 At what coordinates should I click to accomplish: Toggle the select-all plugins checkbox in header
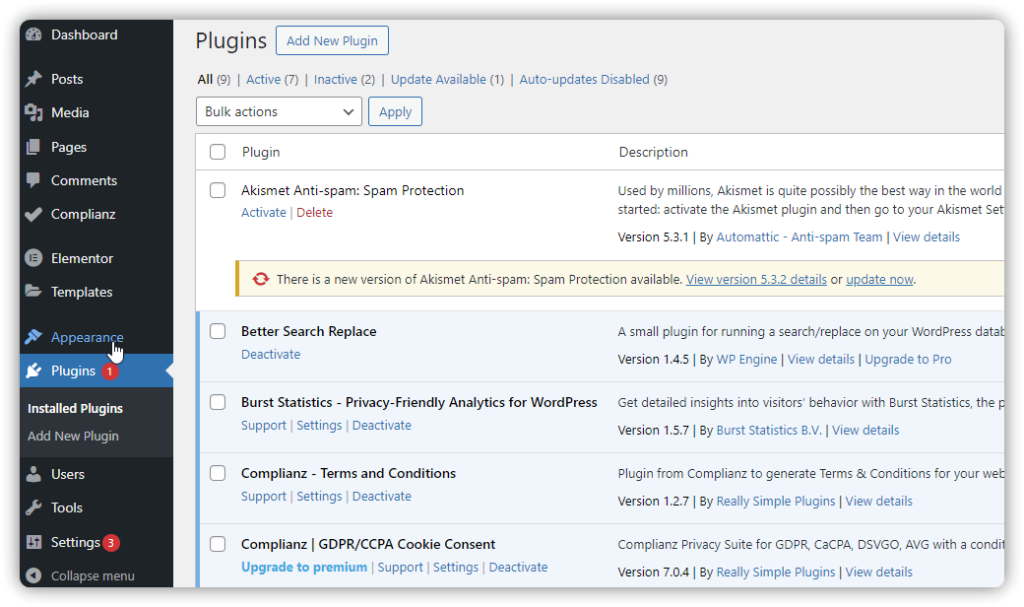217,152
